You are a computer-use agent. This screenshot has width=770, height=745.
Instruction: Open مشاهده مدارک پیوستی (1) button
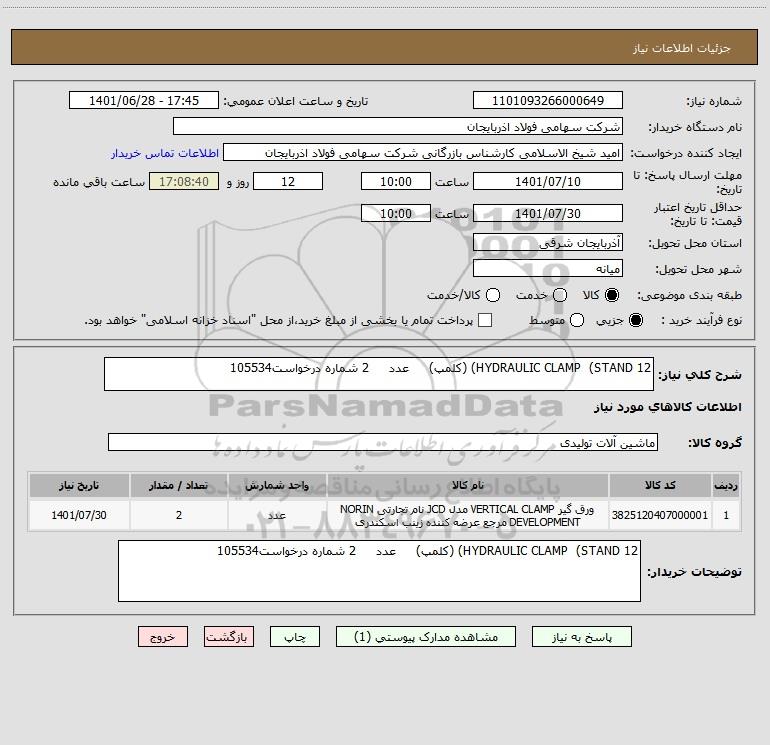tap(426, 637)
